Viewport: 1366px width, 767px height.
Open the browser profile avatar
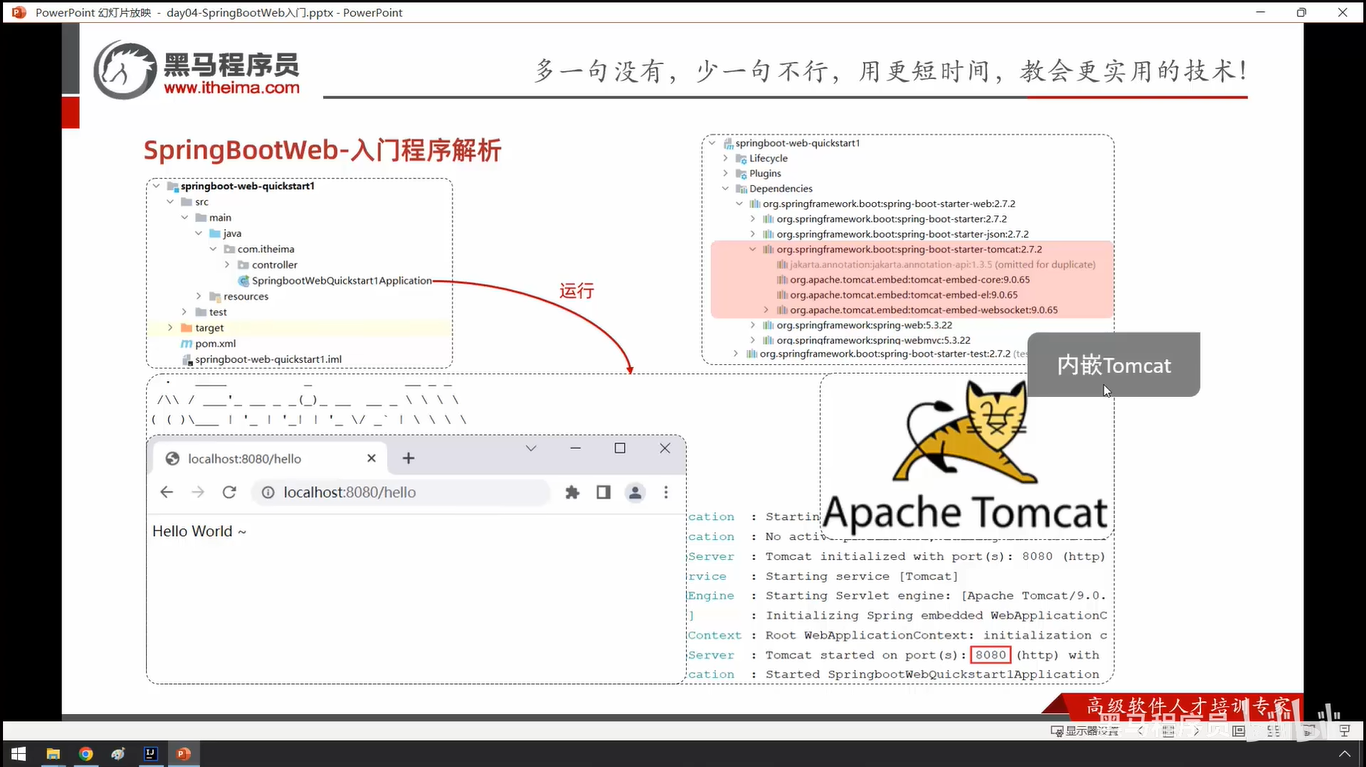(x=635, y=492)
